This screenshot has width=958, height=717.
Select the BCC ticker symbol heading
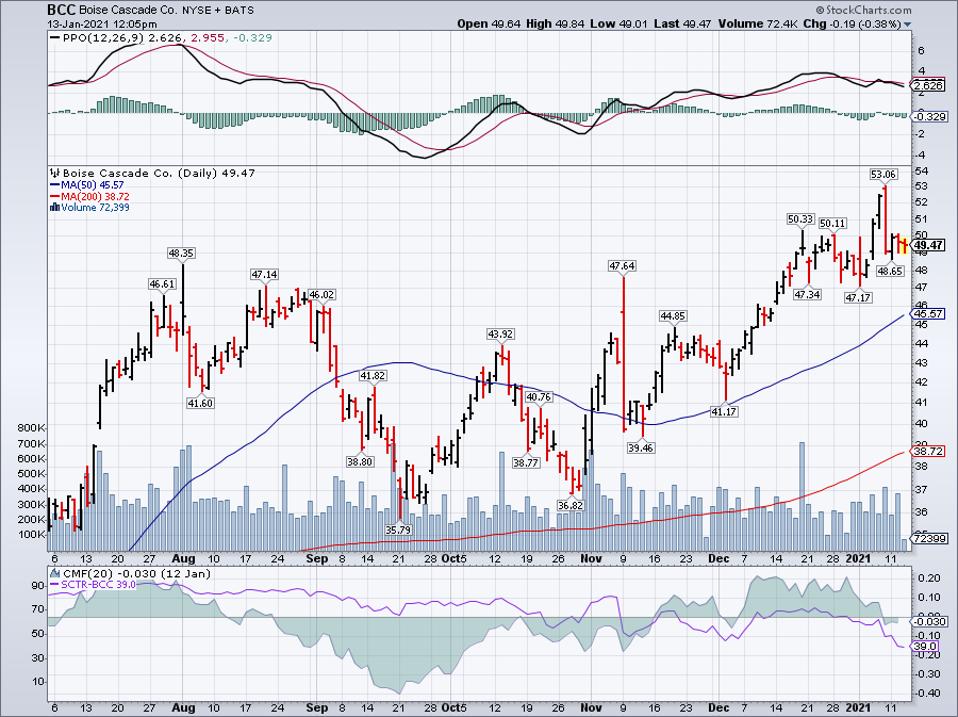(62, 10)
